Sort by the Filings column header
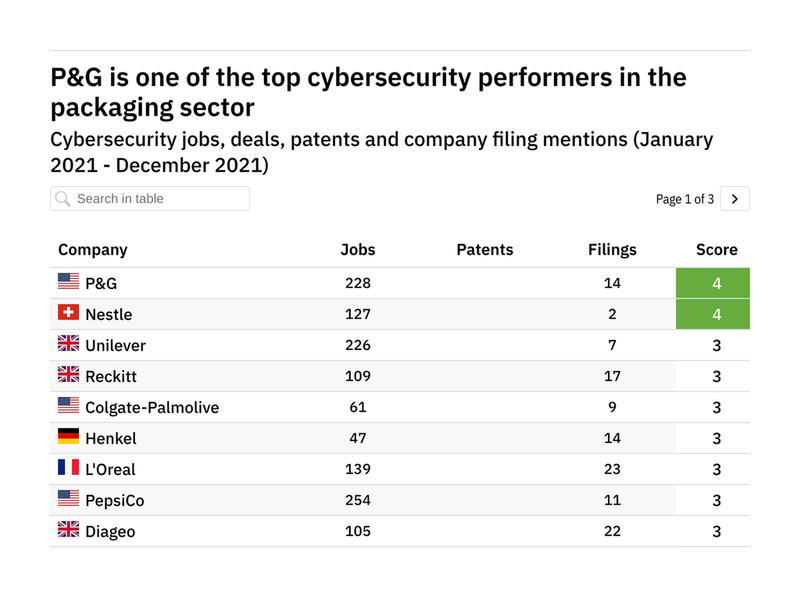The image size is (800, 600). tap(612, 250)
